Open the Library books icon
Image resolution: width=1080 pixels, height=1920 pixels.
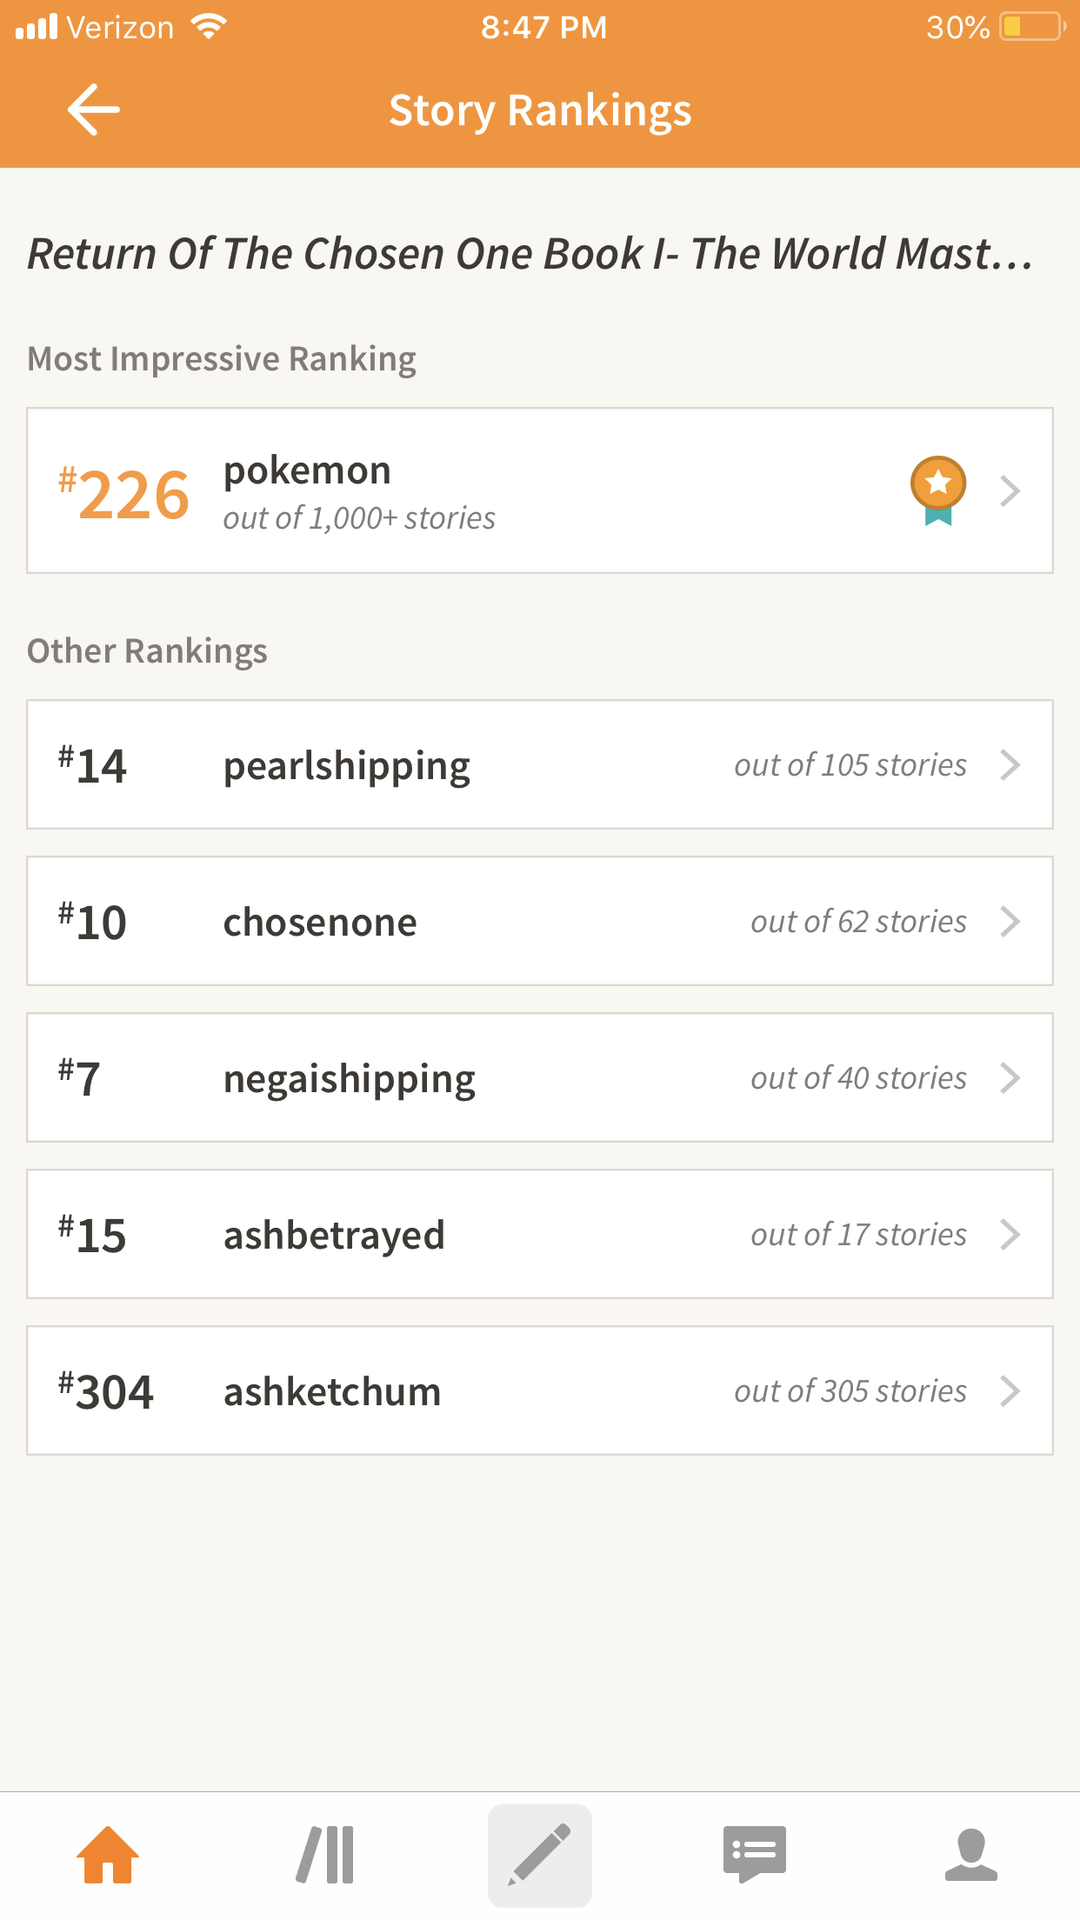pyautogui.click(x=325, y=1855)
